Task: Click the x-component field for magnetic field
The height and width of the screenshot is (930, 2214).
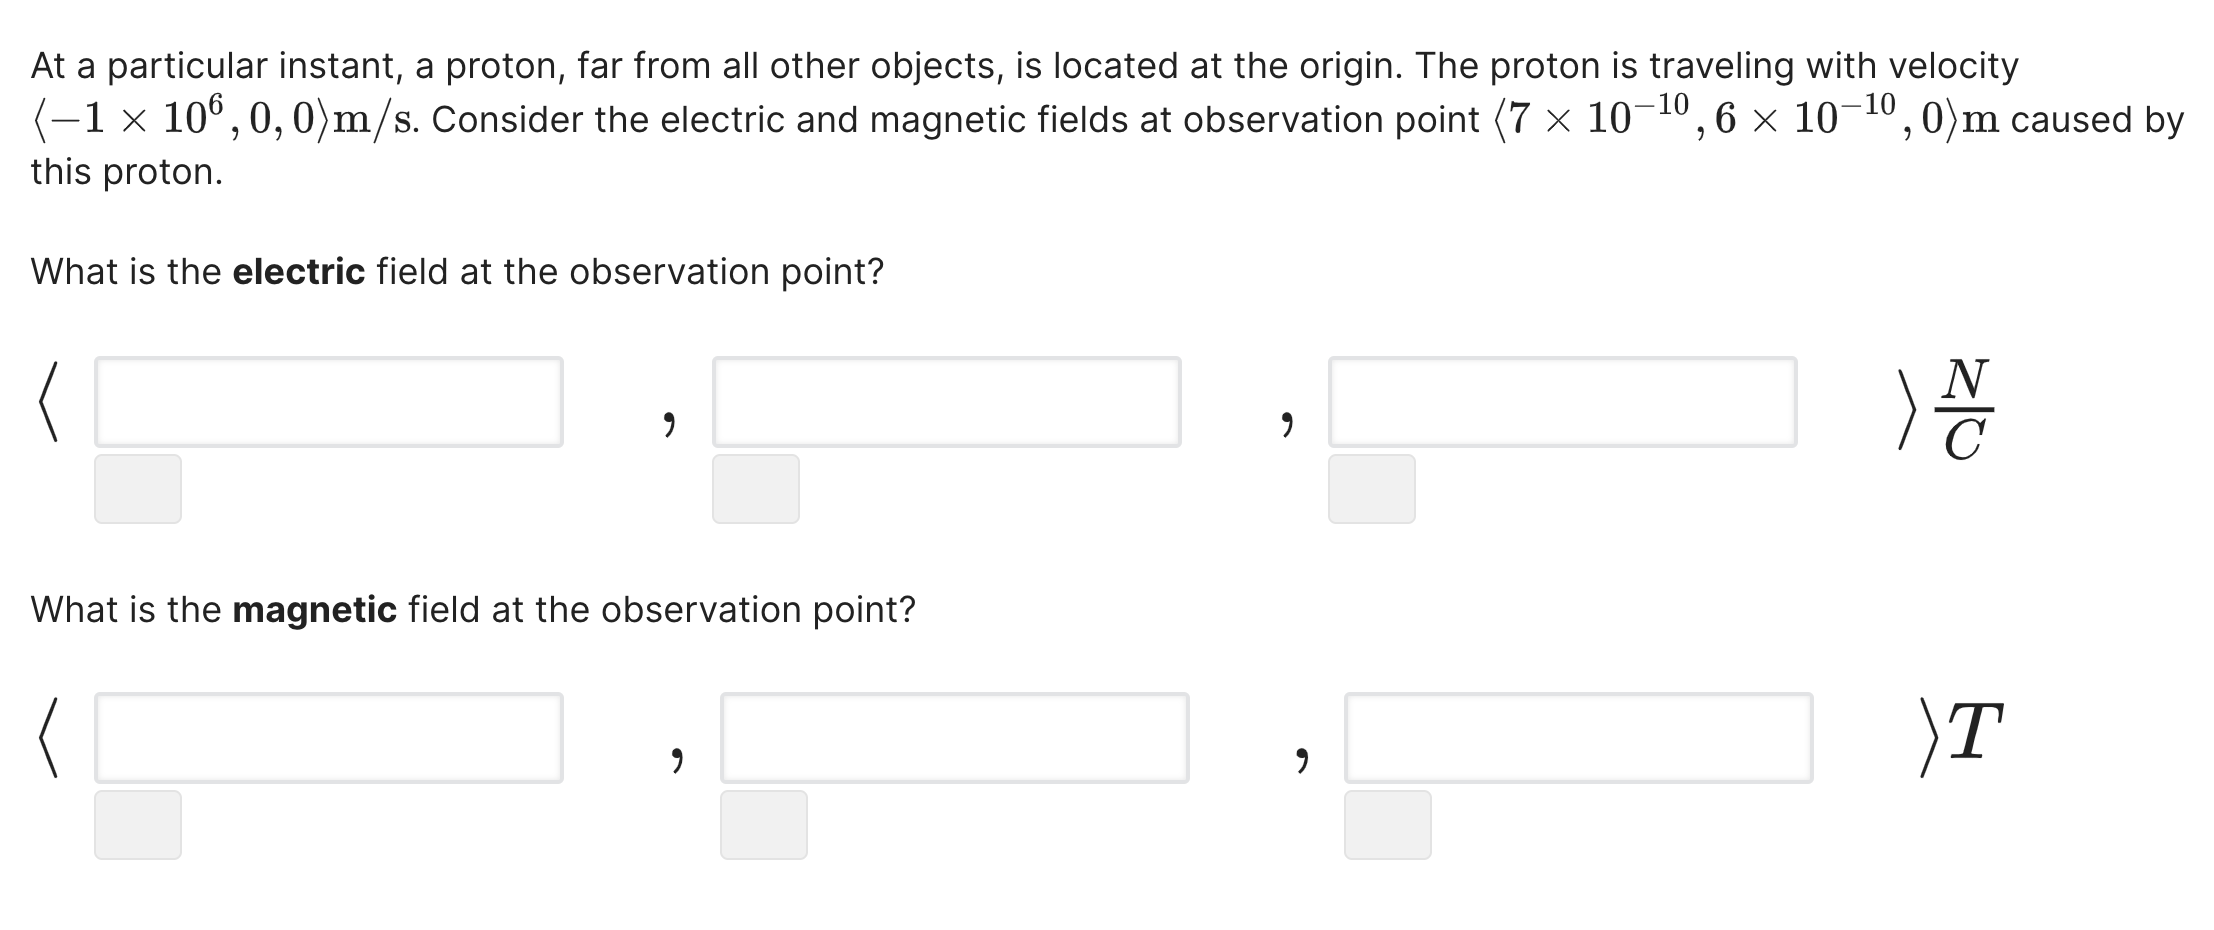Action: coord(330,737)
